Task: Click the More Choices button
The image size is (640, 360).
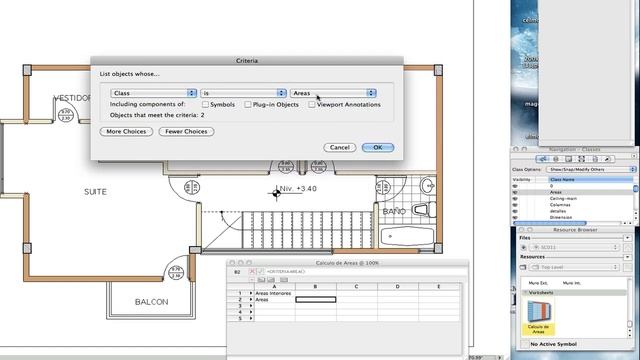Action: pyautogui.click(x=126, y=131)
